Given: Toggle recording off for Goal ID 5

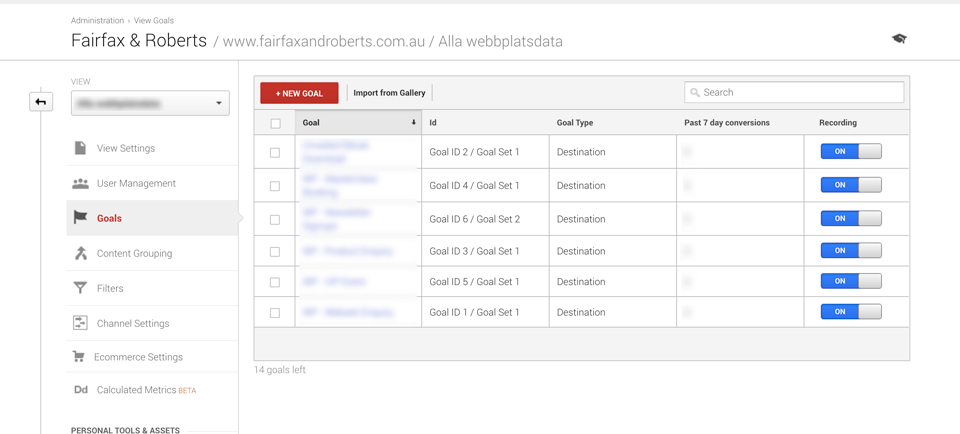Looking at the screenshot, I should [x=851, y=281].
